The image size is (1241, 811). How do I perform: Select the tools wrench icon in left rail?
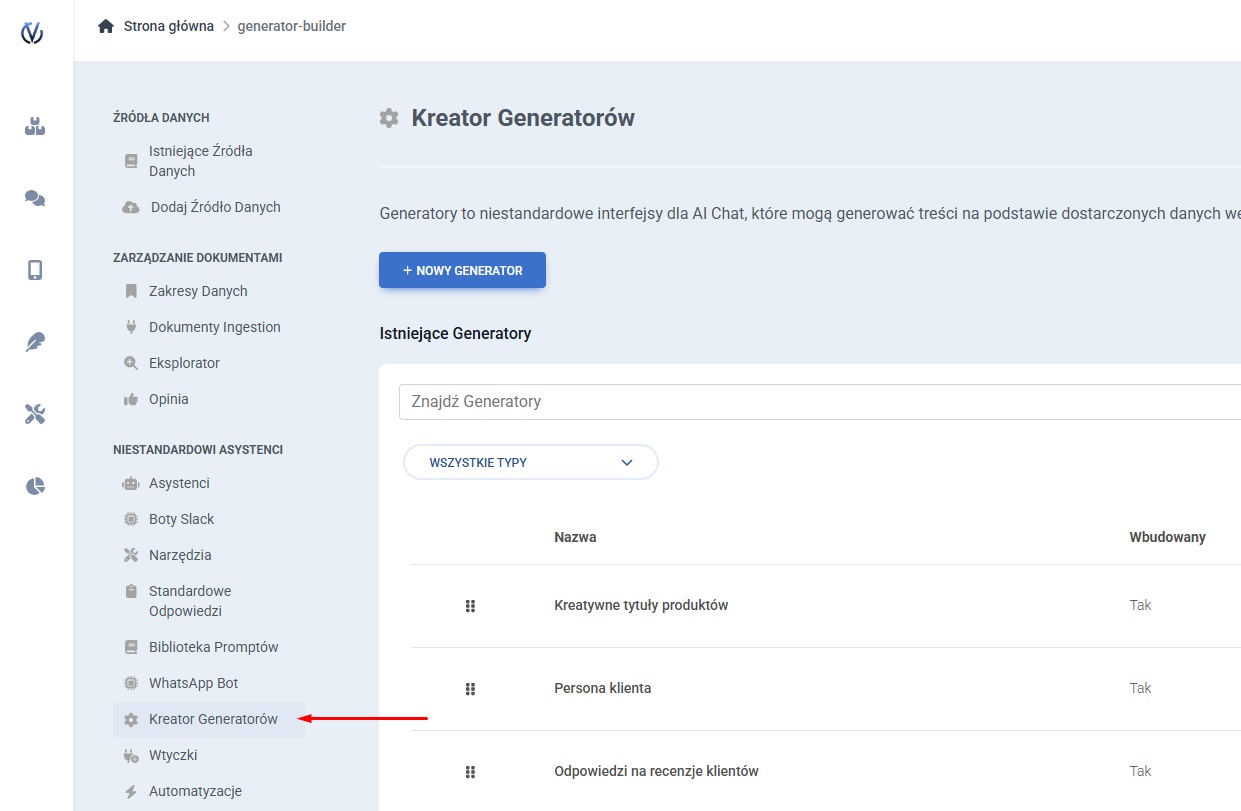point(35,414)
